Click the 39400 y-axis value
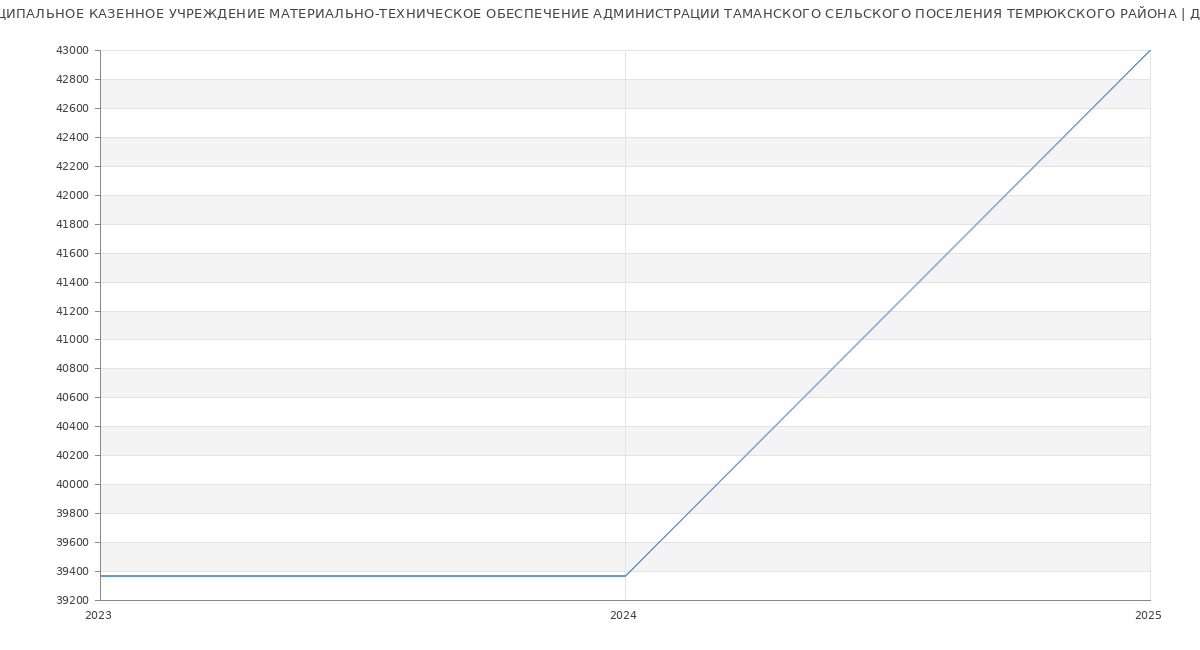The image size is (1200, 650). tap(72, 572)
